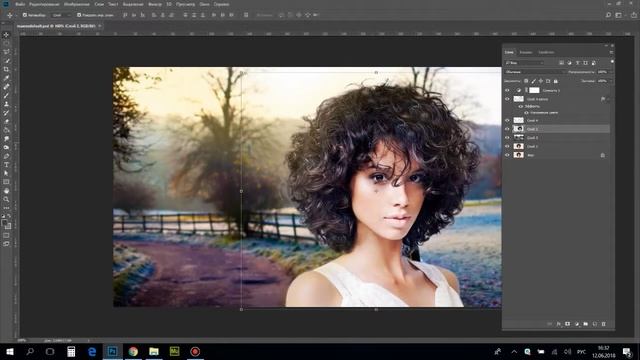Open Opacity value dropdown arrow

(611, 72)
